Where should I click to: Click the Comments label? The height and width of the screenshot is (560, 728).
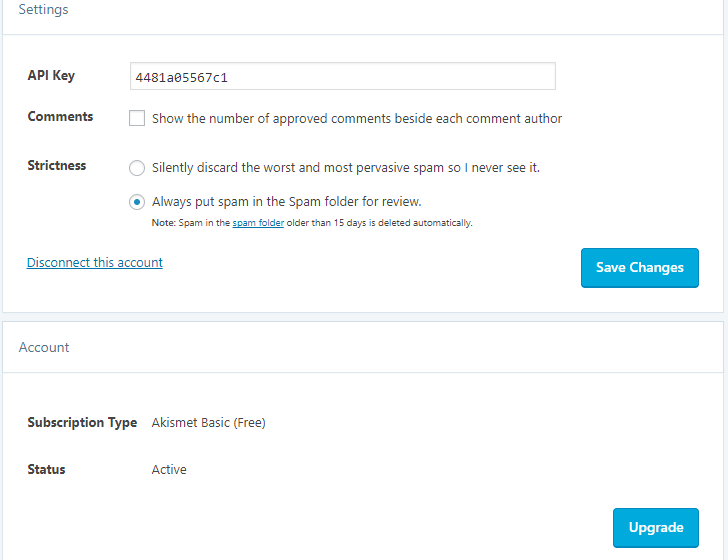pos(60,116)
